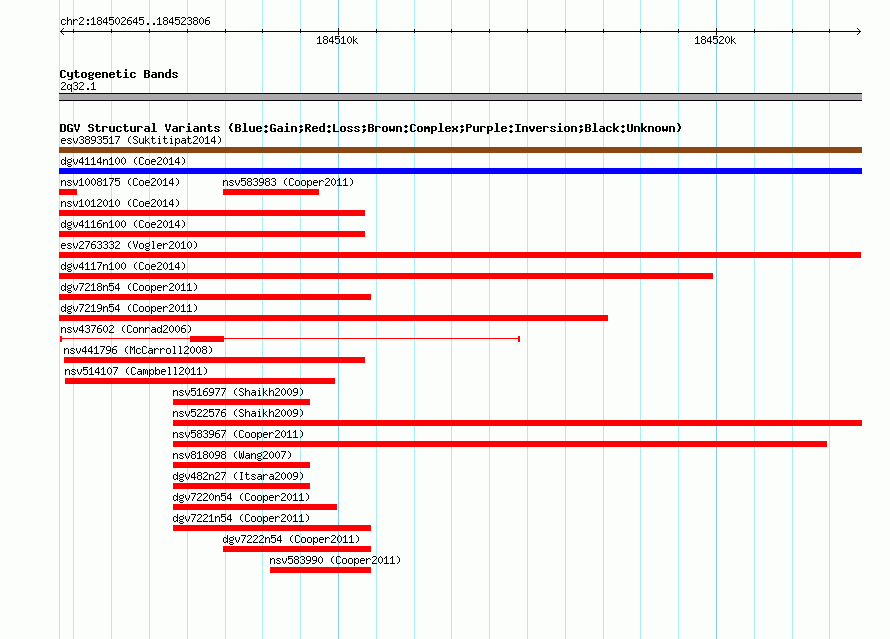Open the dgv7220n54 (Cooper2011) label
This screenshot has height=639, width=890.
coord(241,497)
